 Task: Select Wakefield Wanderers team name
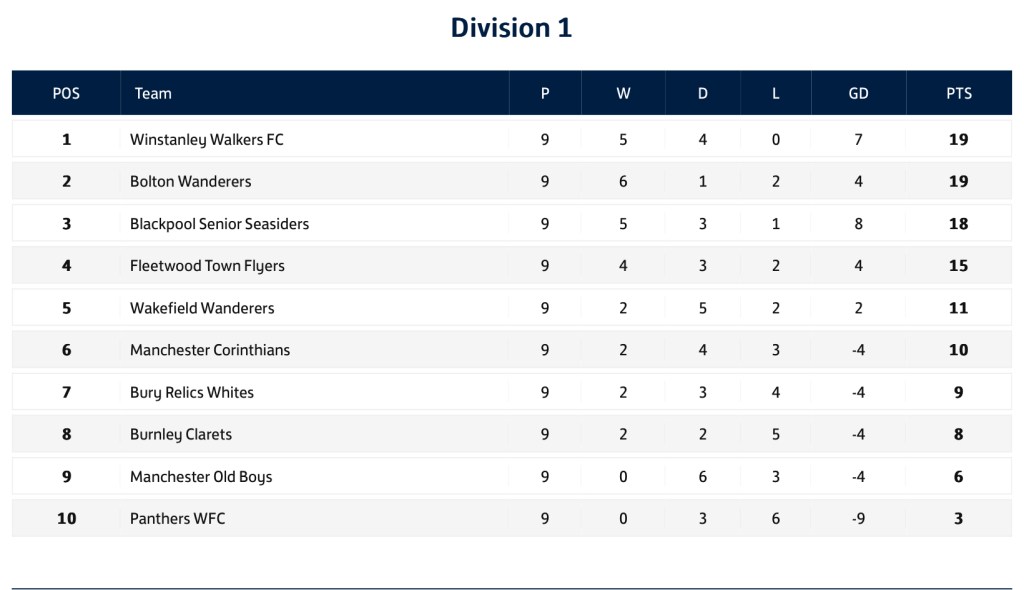[x=202, y=308]
